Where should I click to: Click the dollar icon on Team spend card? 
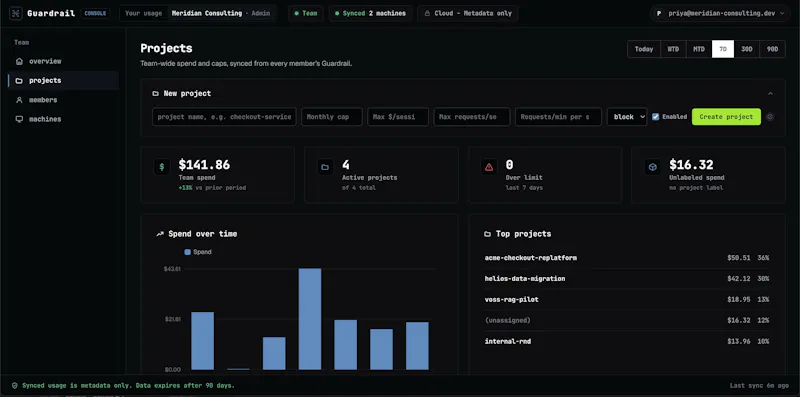162,167
